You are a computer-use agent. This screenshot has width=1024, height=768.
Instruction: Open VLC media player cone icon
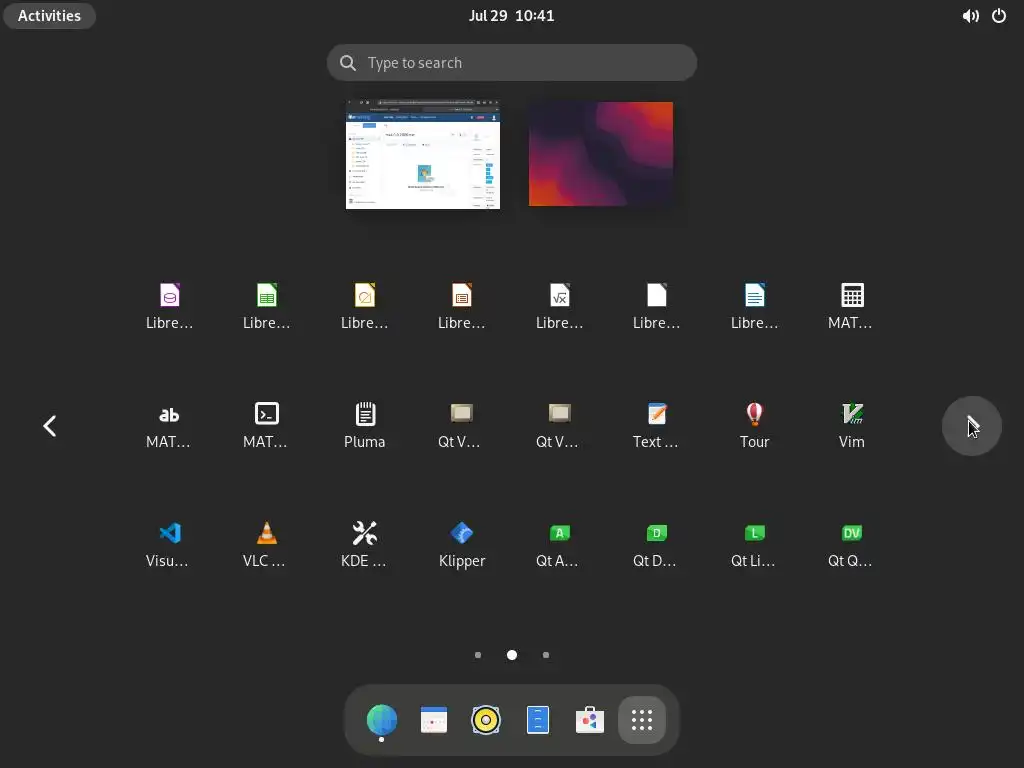click(x=266, y=533)
